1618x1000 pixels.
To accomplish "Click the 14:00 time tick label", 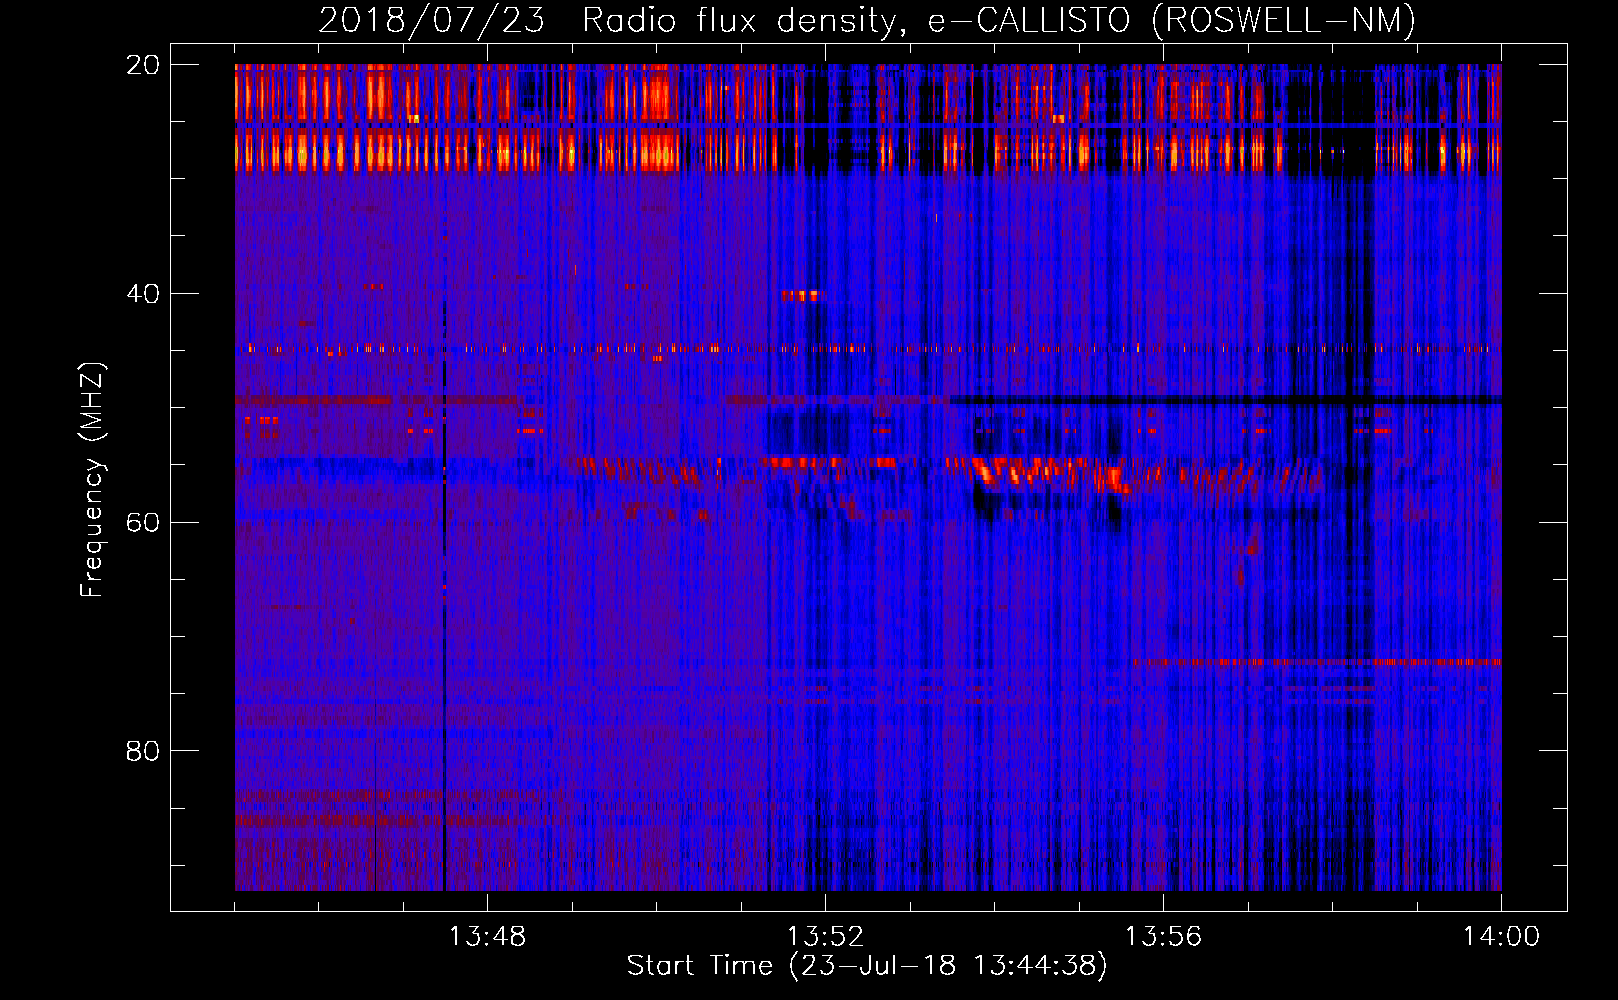I will [1501, 937].
